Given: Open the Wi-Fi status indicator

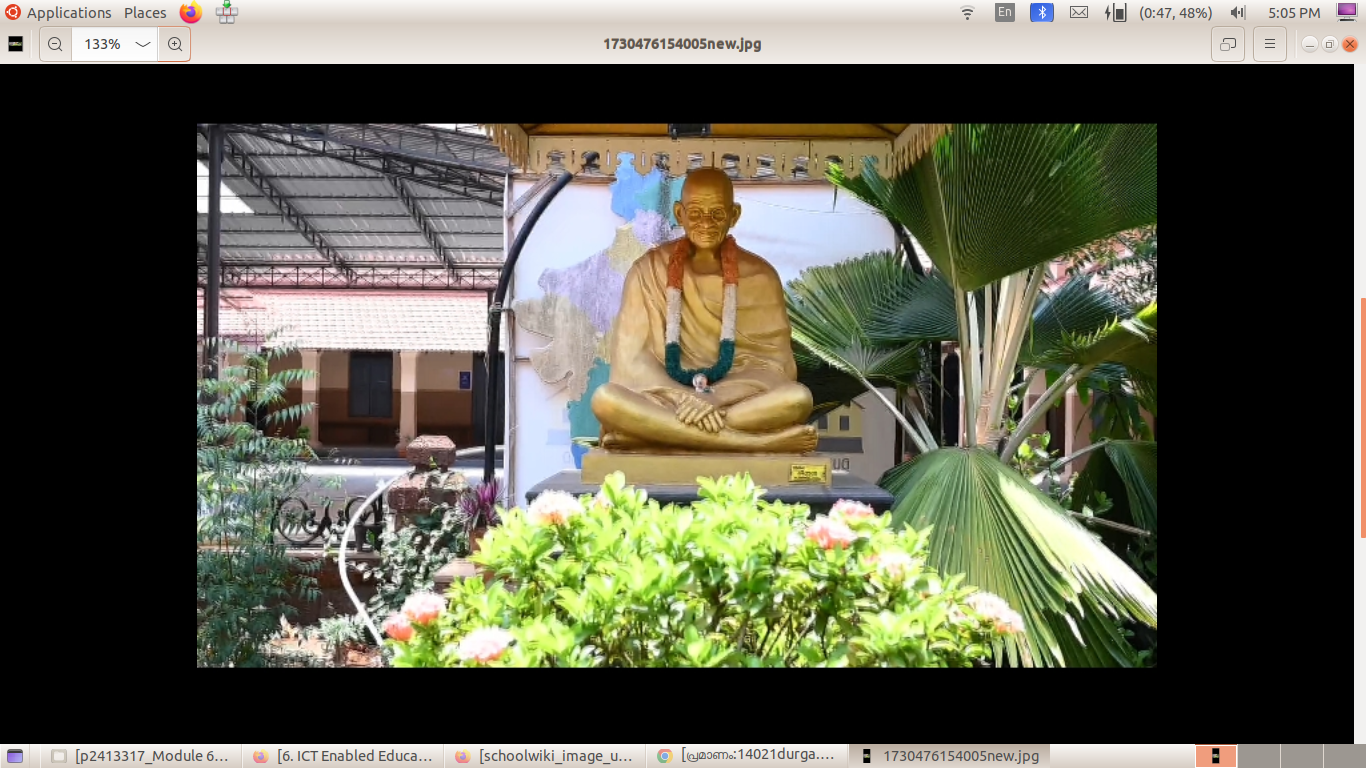Looking at the screenshot, I should [967, 13].
